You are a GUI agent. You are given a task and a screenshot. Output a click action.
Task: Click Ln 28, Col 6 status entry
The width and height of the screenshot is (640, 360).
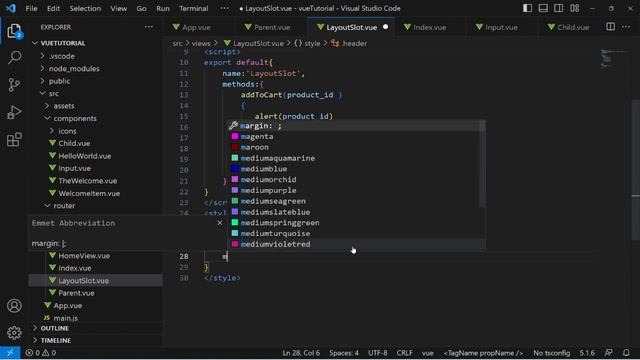(301, 353)
